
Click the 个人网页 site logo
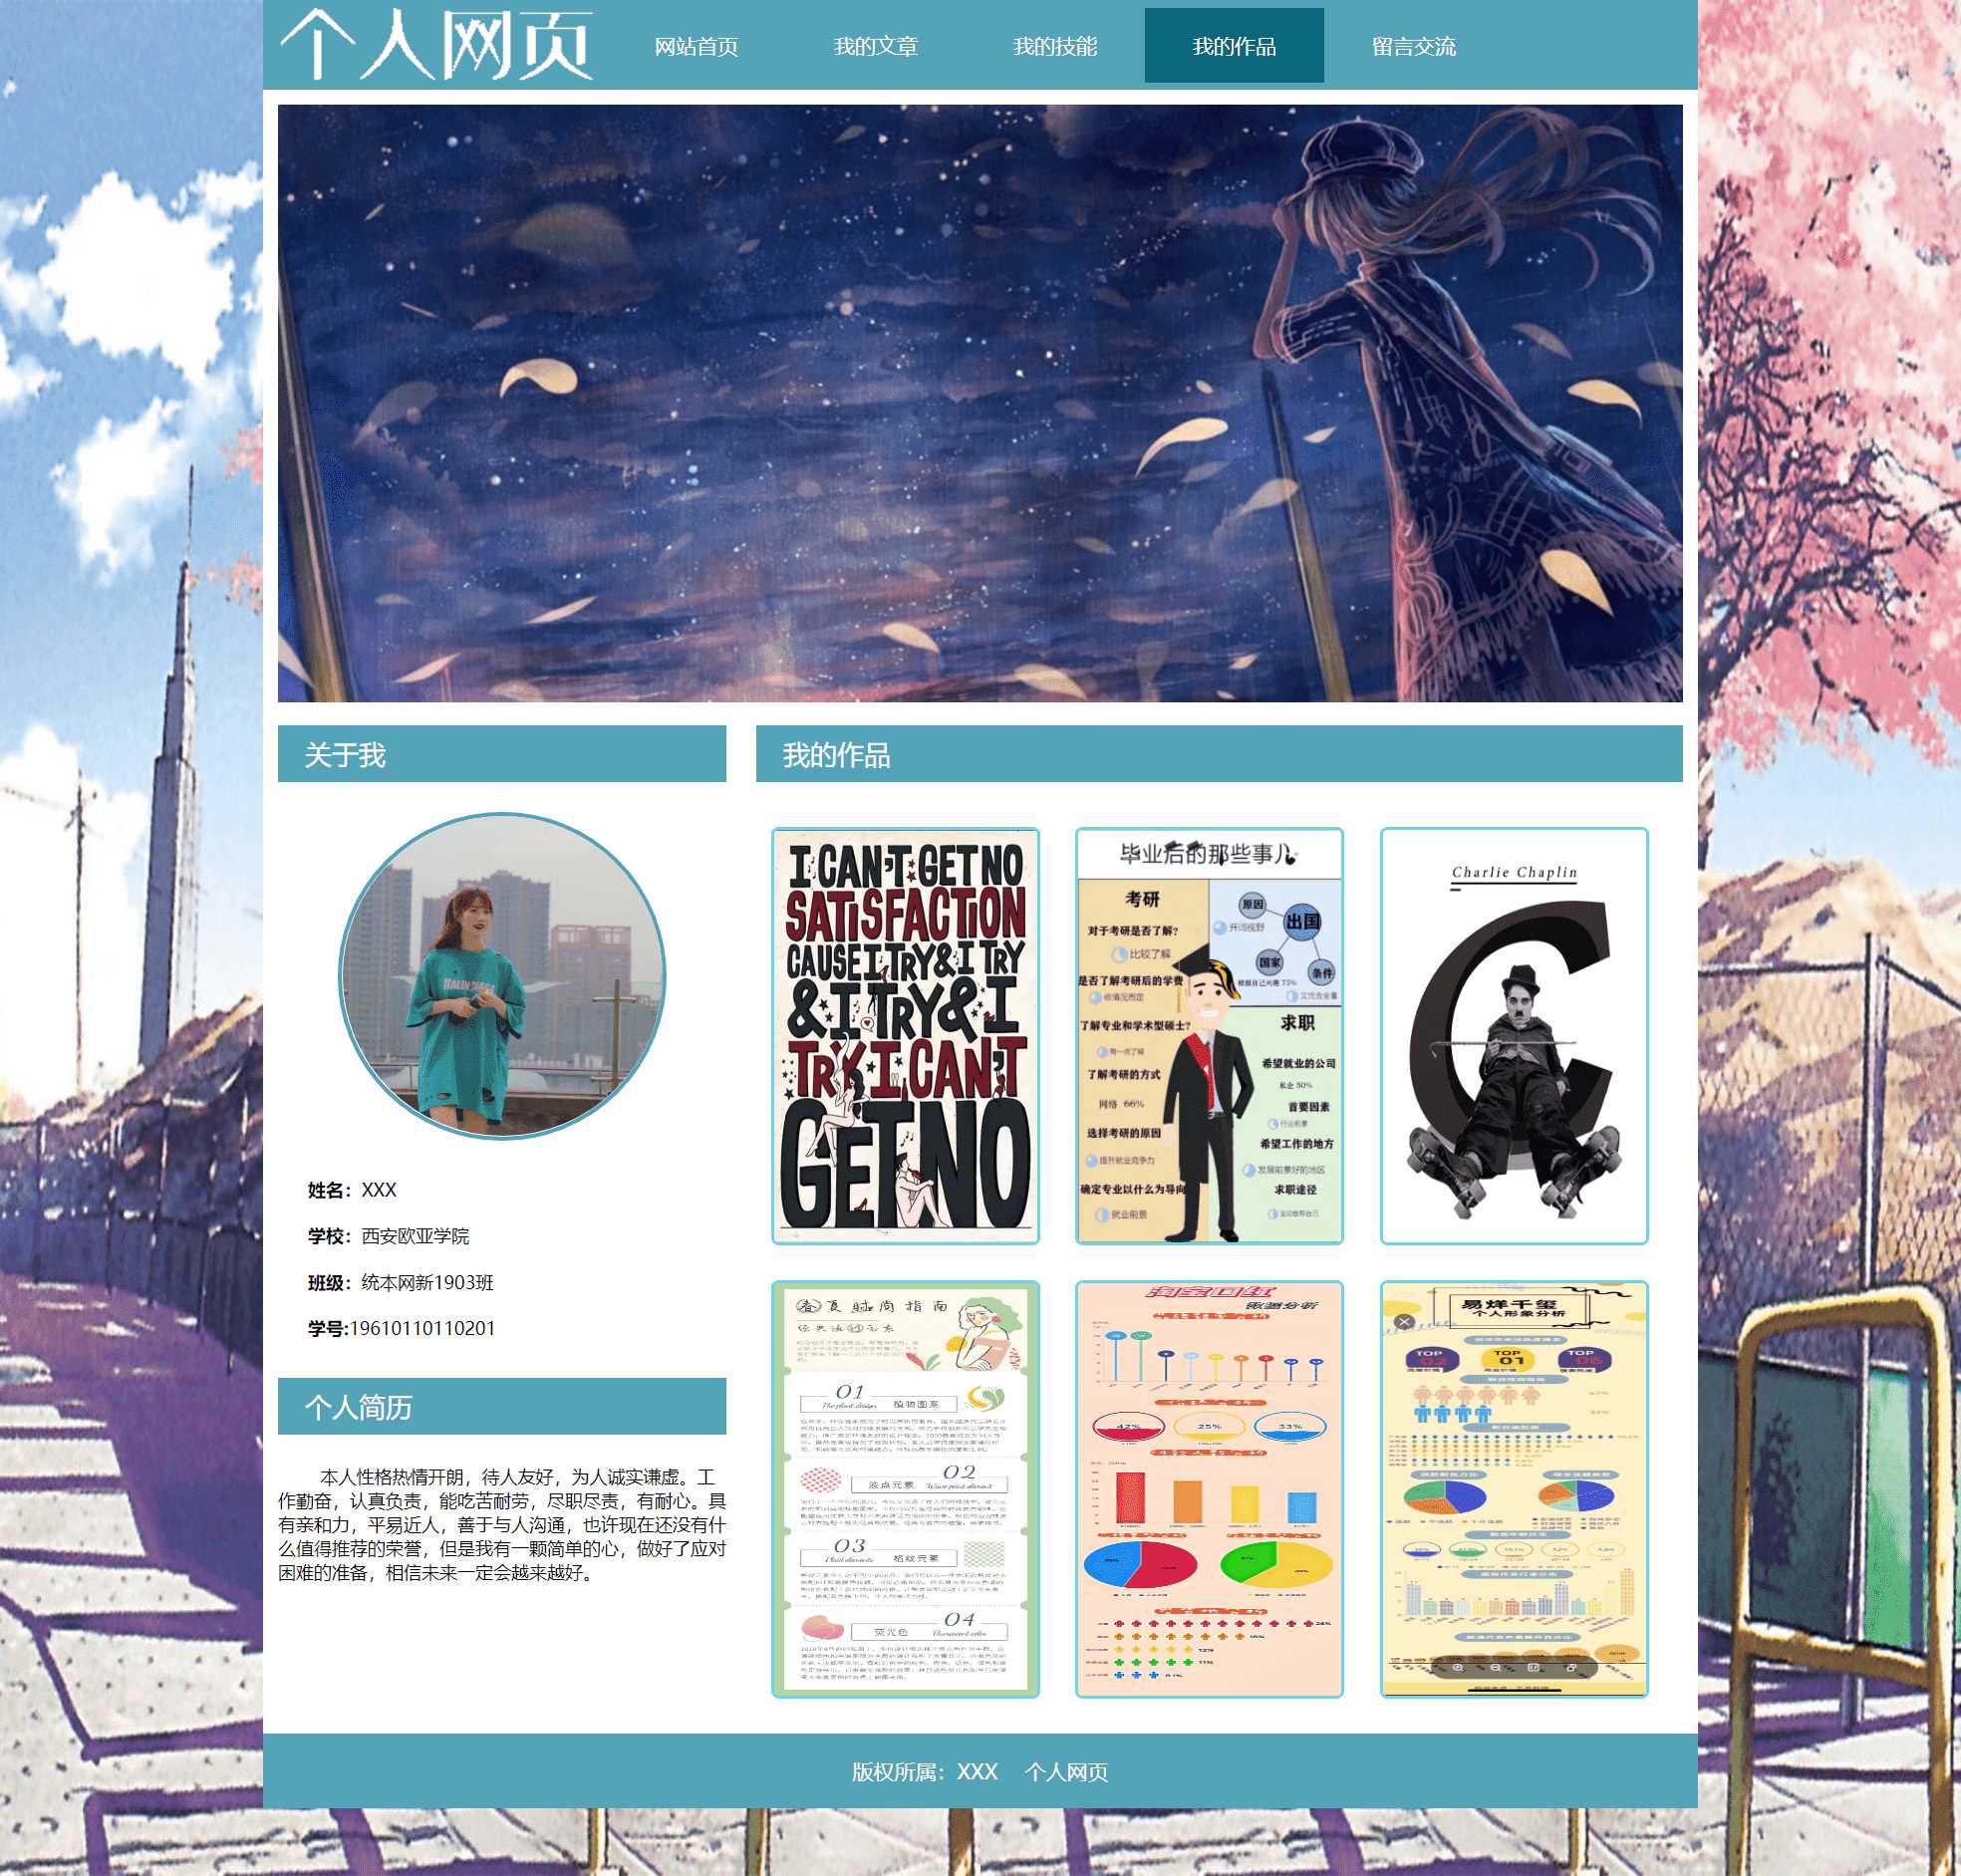pos(436,45)
